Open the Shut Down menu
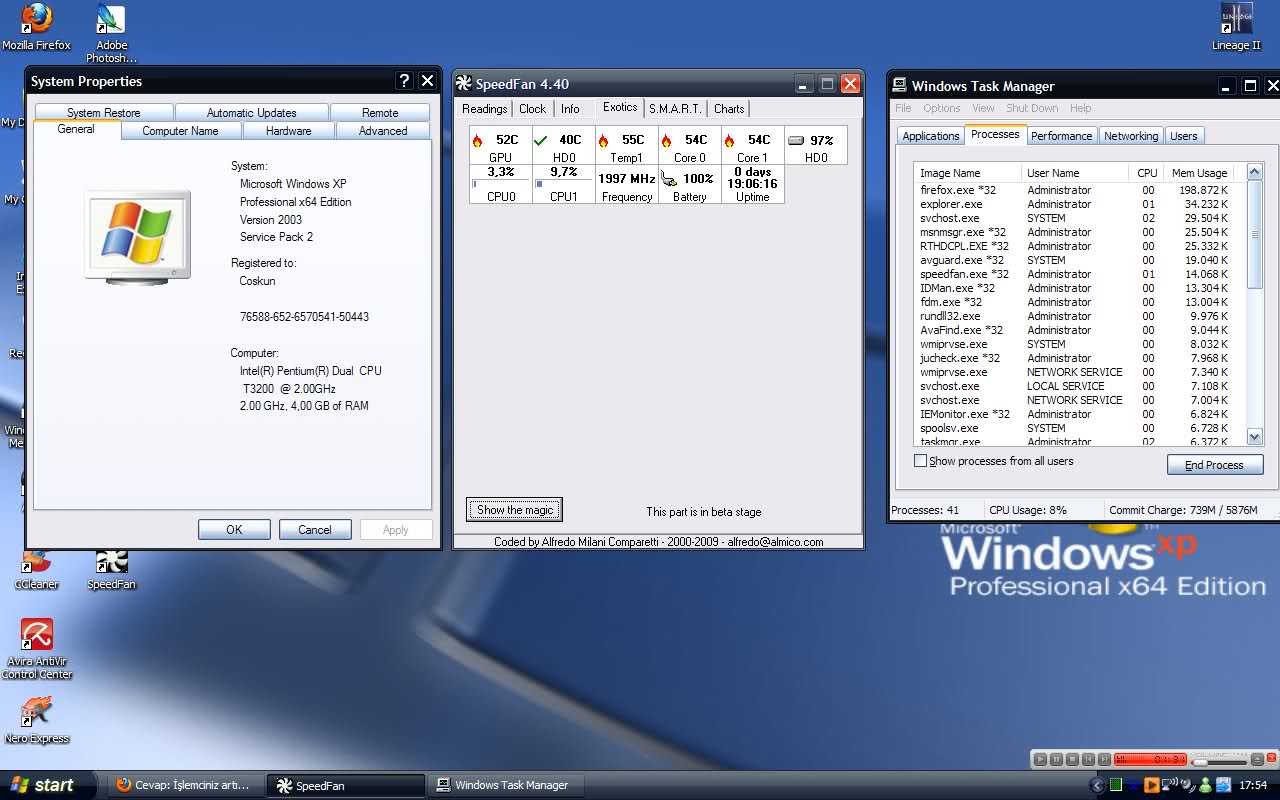The height and width of the screenshot is (800, 1280). coord(1032,108)
